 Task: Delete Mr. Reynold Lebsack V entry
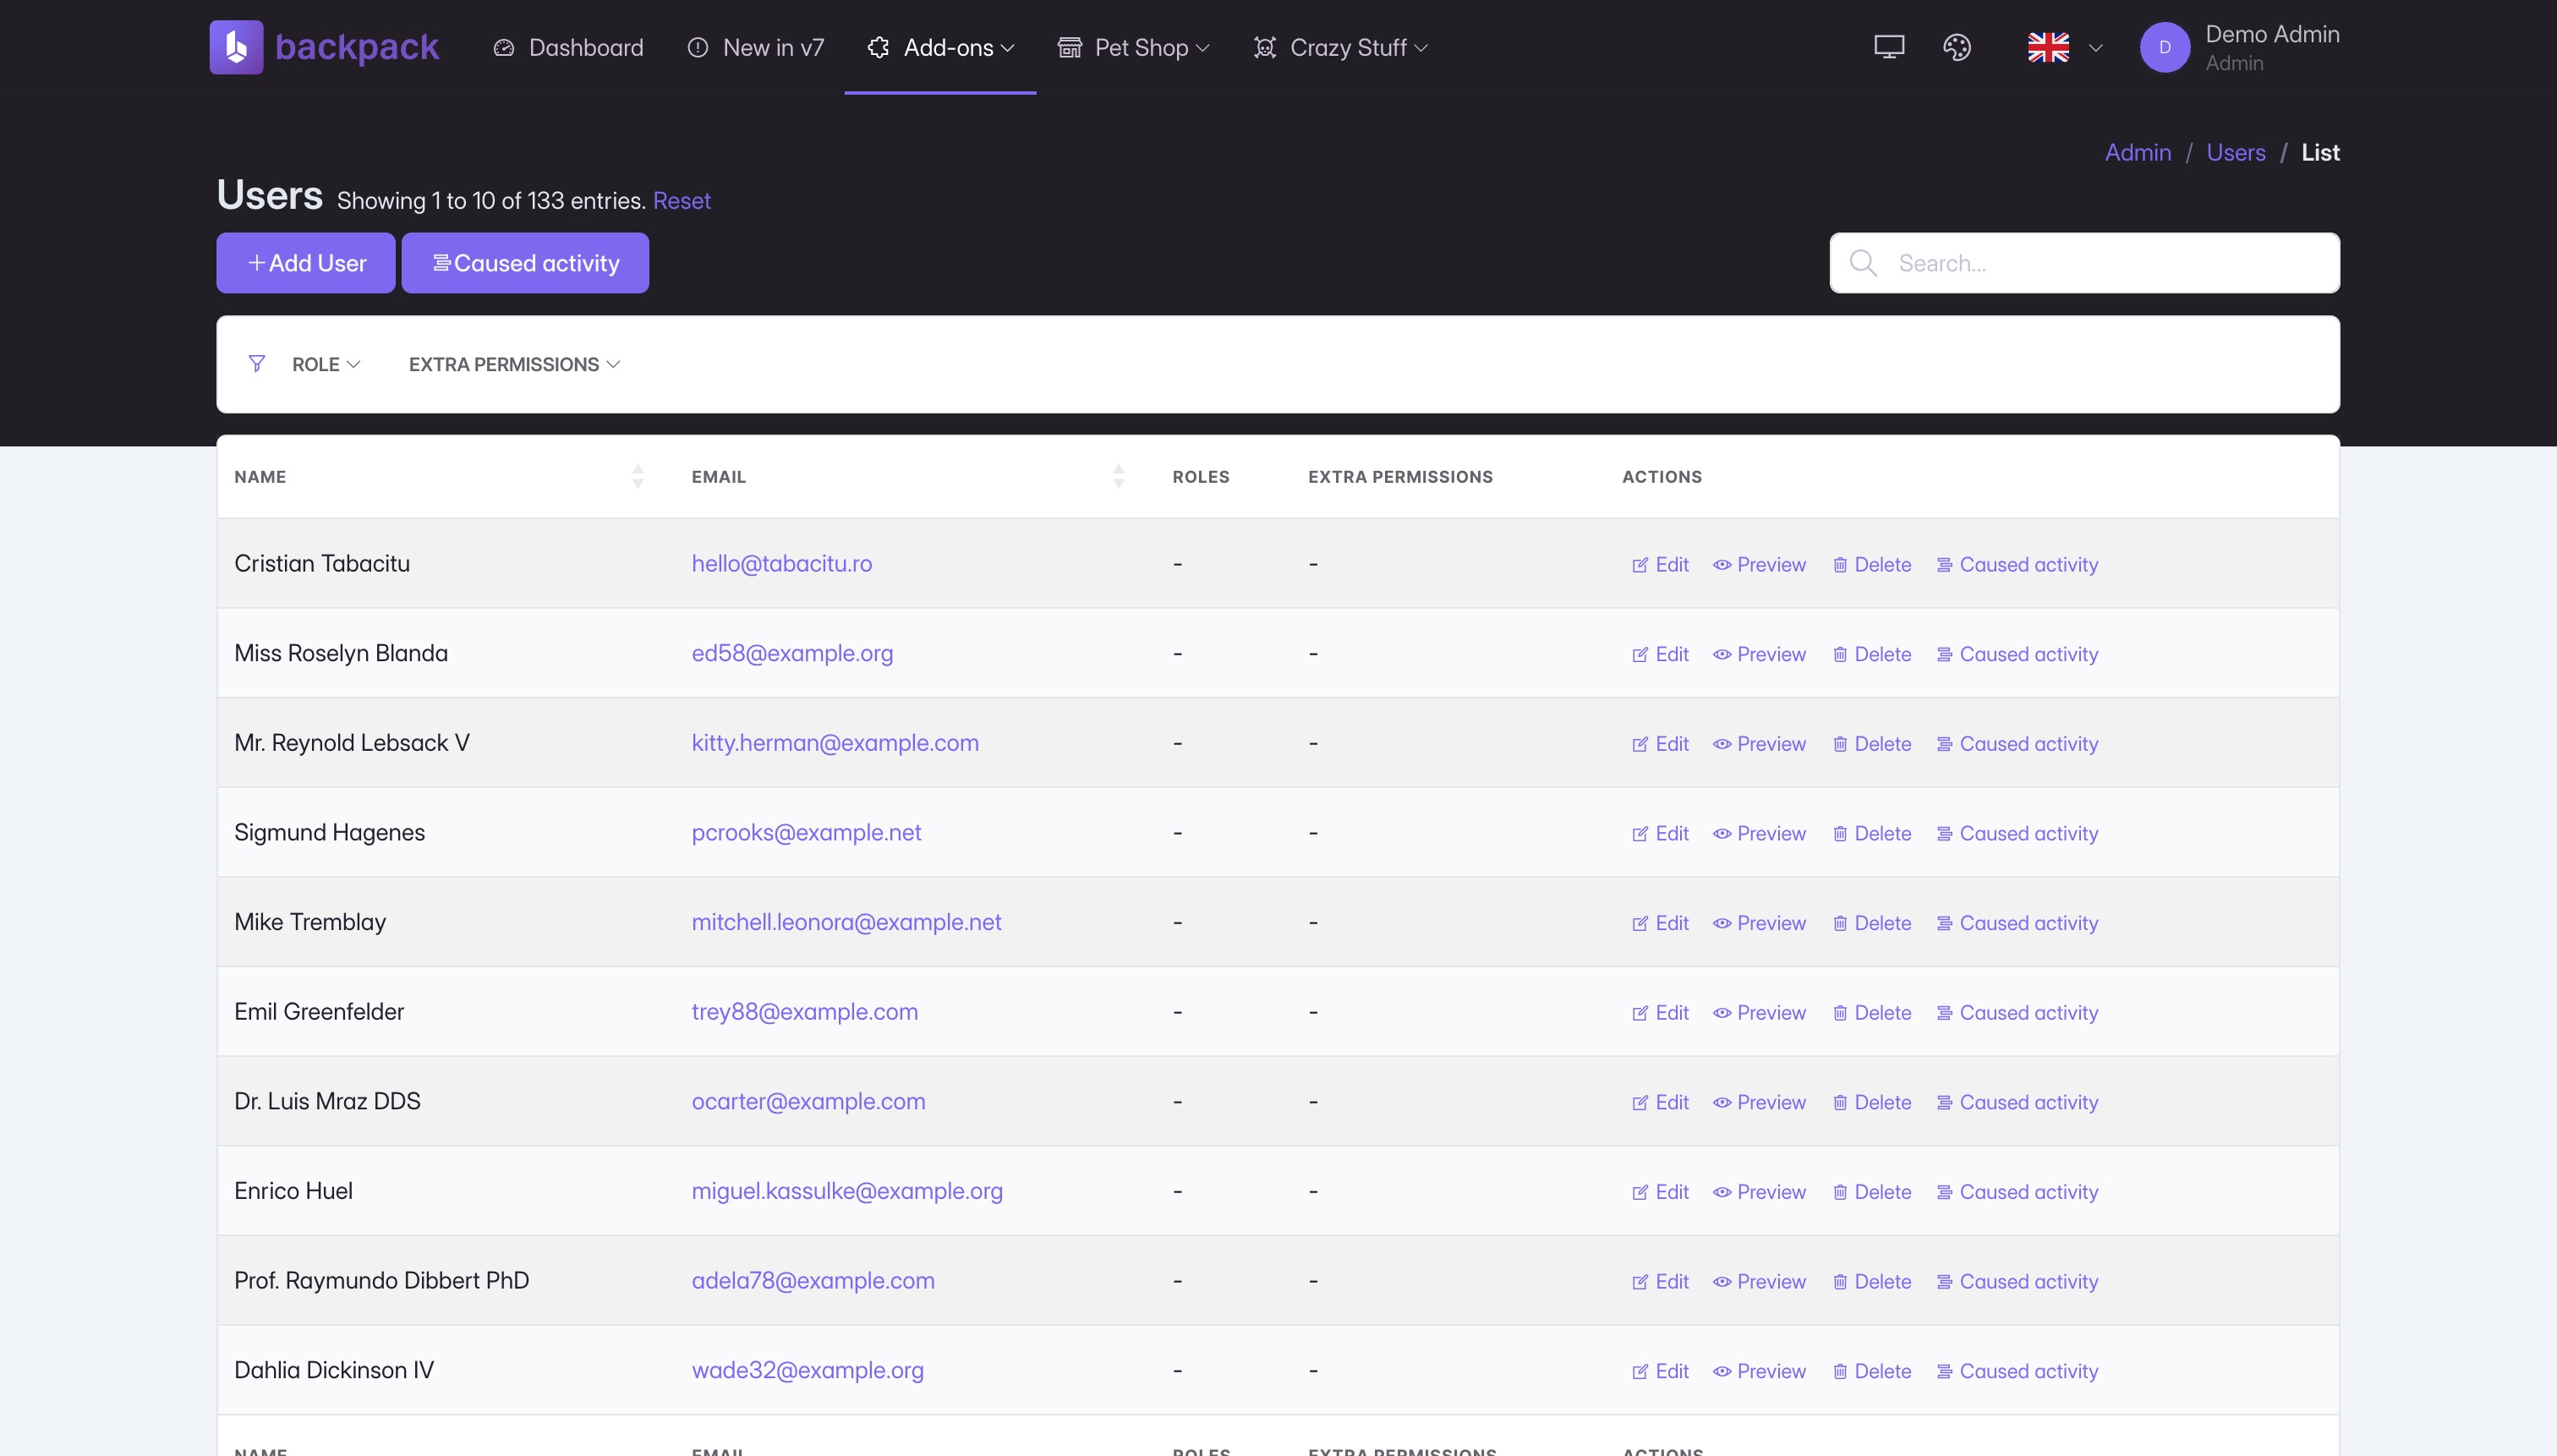[x=1871, y=744]
